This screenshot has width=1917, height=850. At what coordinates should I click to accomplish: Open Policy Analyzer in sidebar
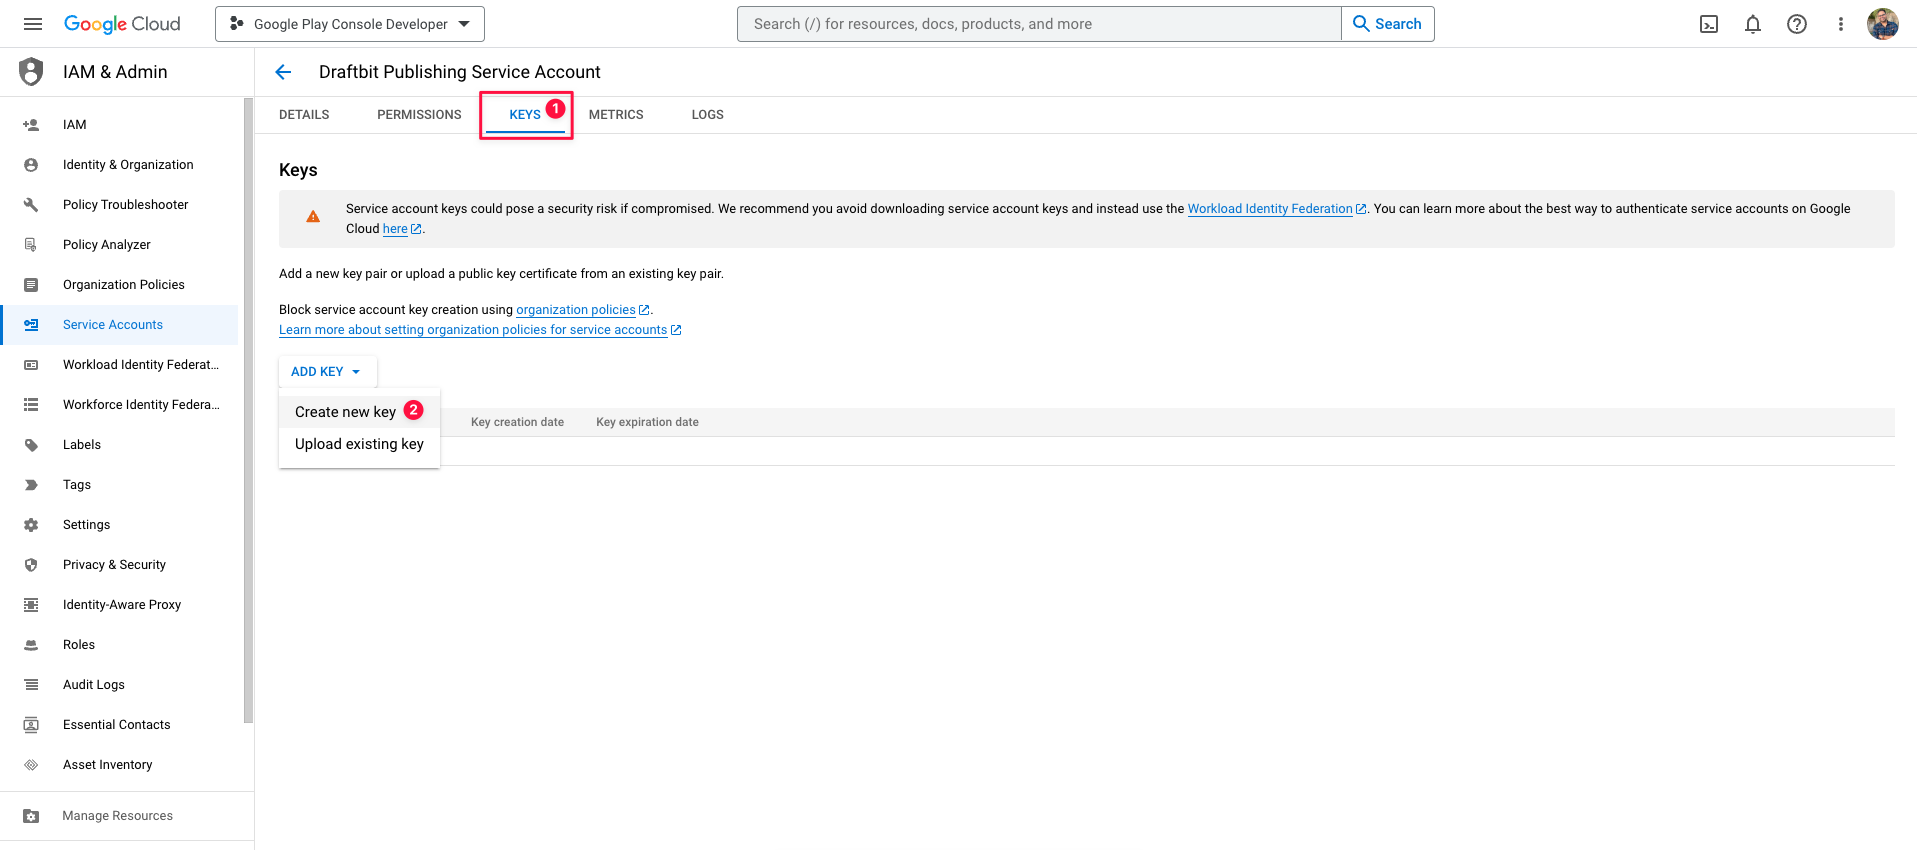point(119,245)
